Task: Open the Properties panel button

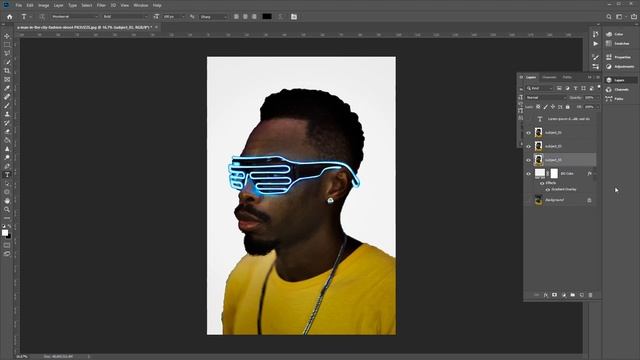Action: tap(619, 57)
